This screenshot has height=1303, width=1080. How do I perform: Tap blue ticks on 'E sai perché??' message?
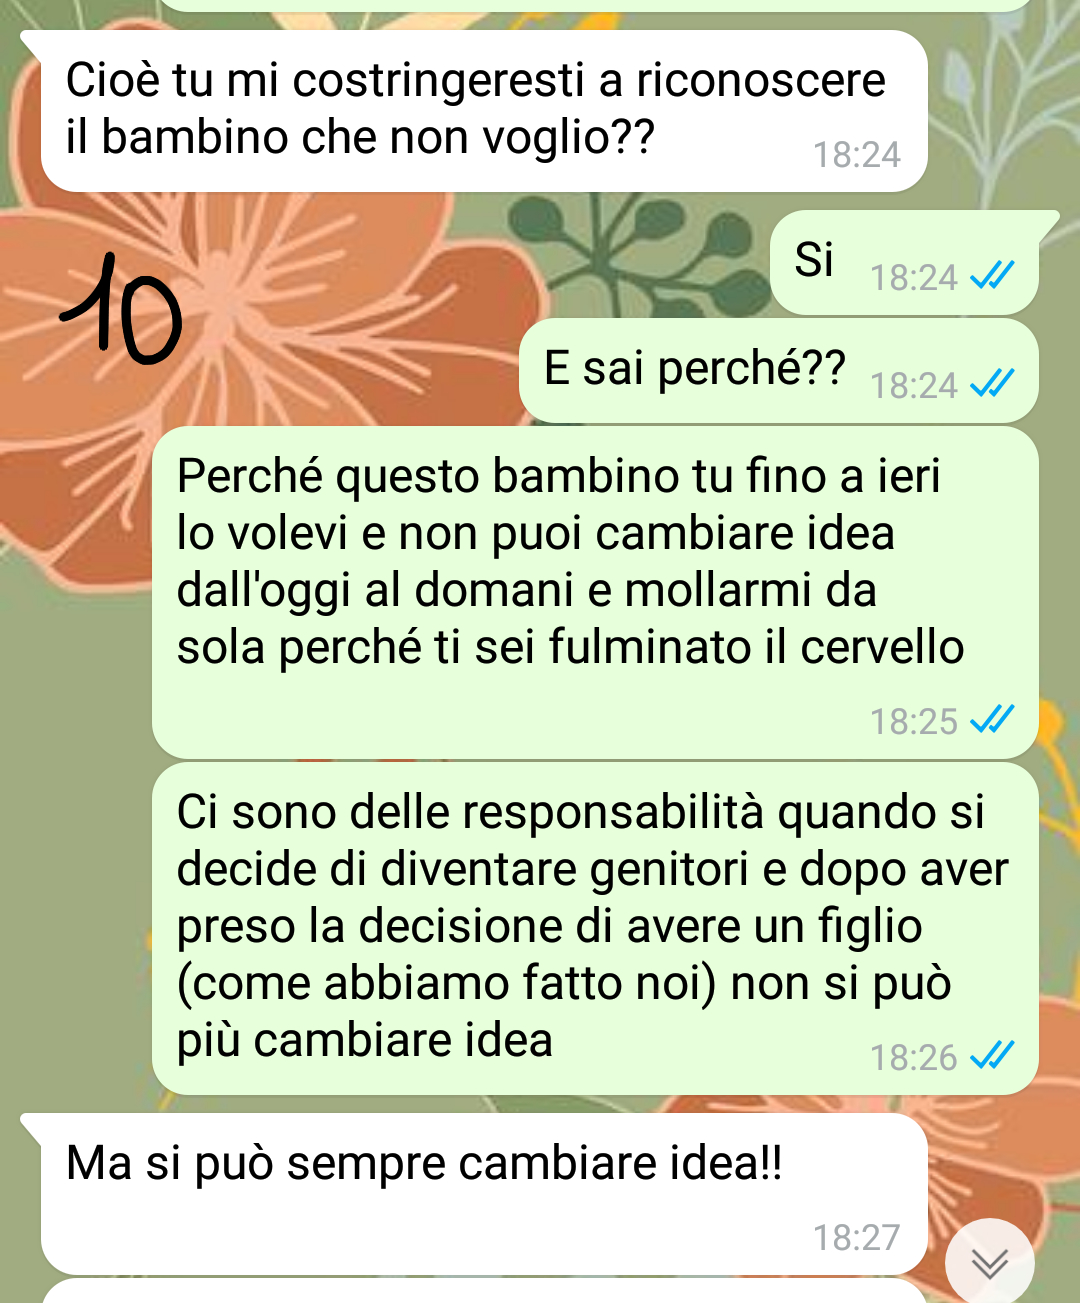click(993, 383)
